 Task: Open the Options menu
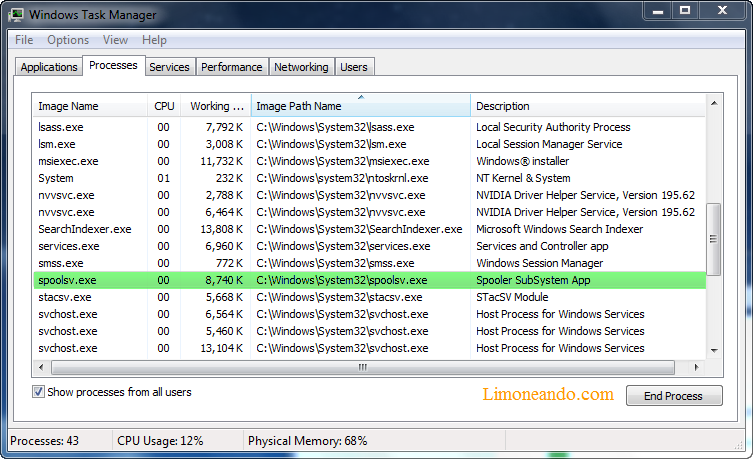tap(68, 40)
